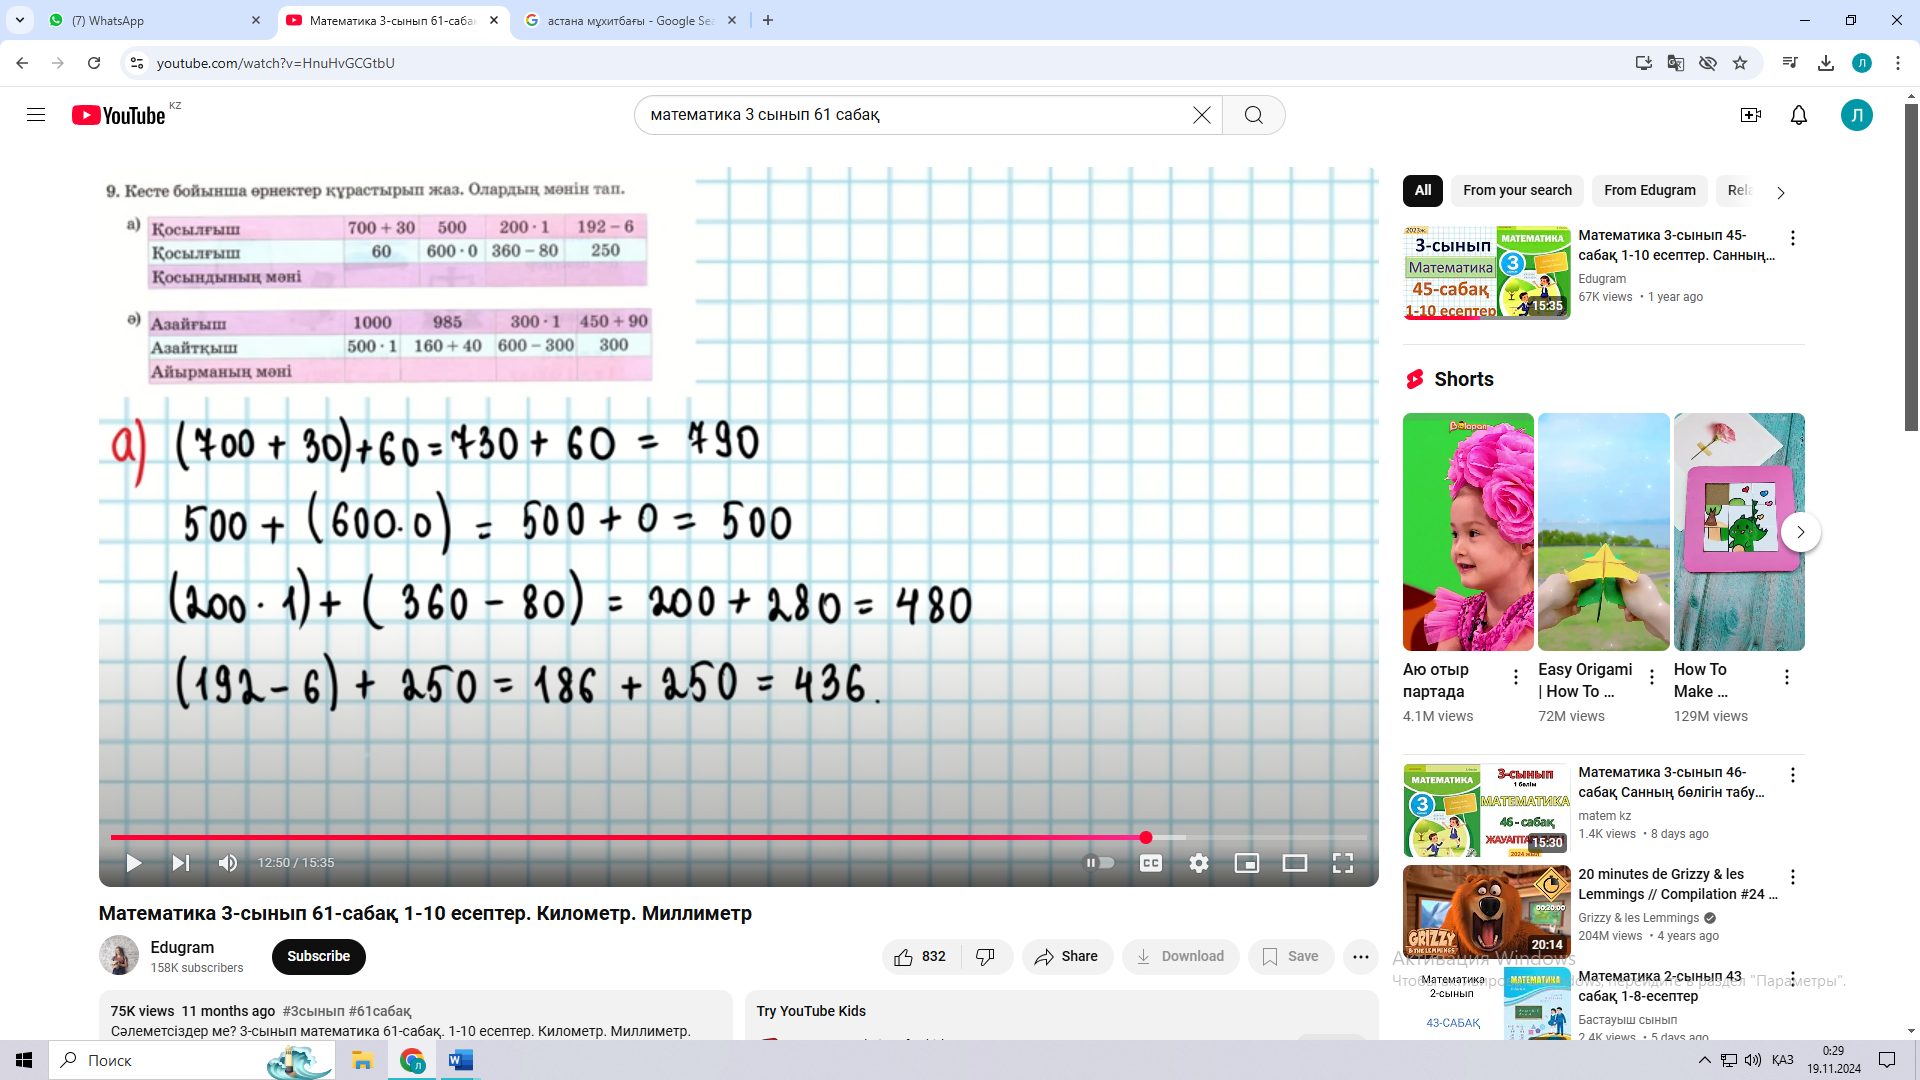Switch to theater mode
Viewport: 1920px width, 1080px height.
1294,863
